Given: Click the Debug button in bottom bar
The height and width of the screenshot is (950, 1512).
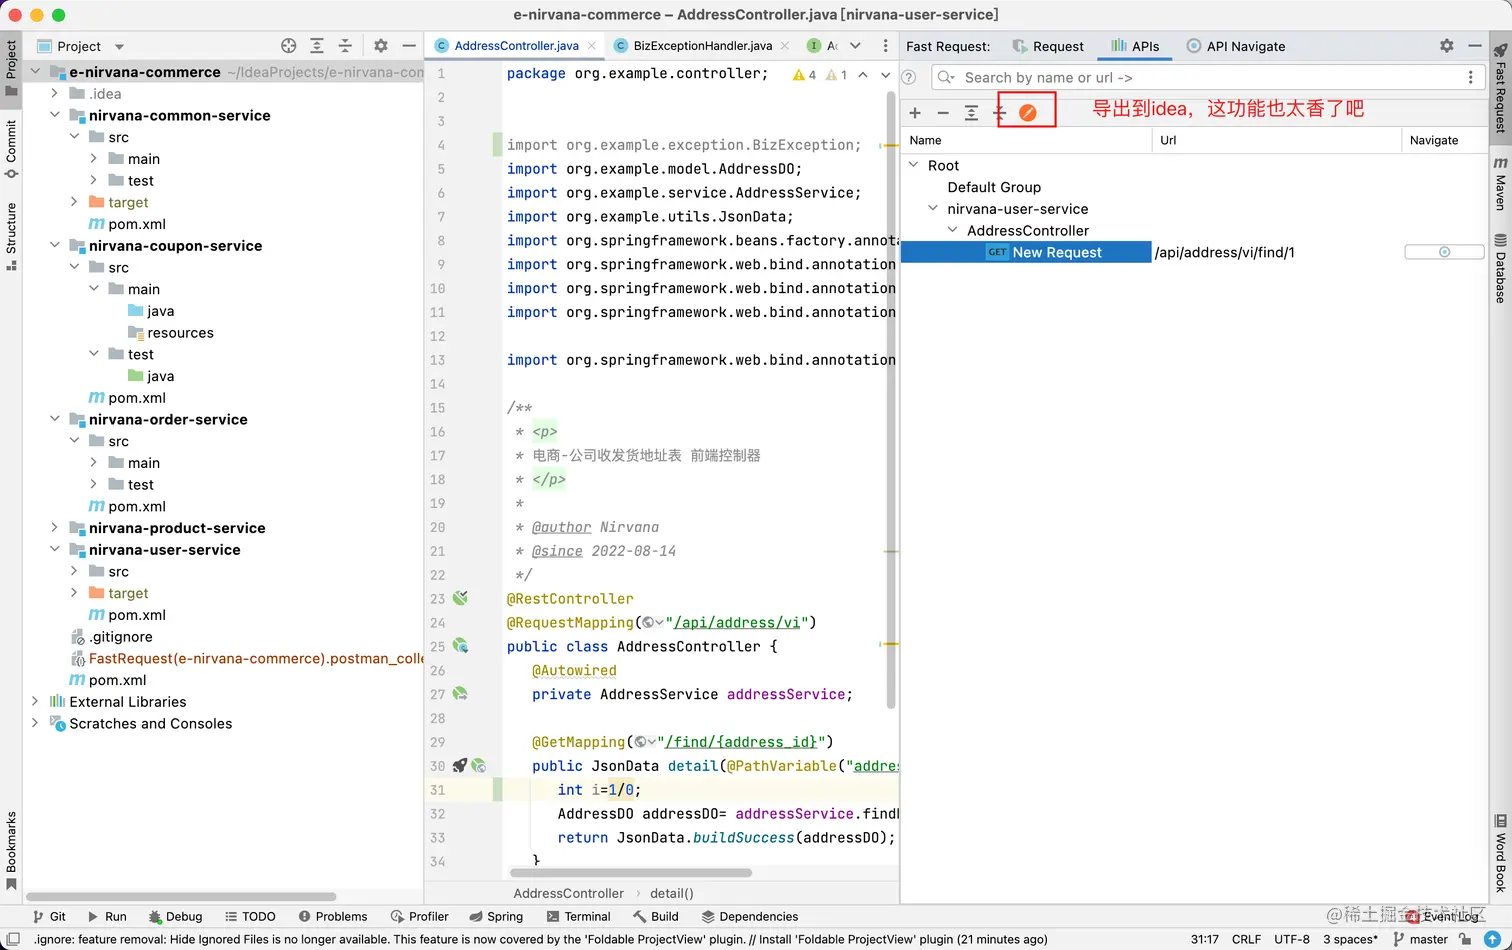Looking at the screenshot, I should (175, 916).
